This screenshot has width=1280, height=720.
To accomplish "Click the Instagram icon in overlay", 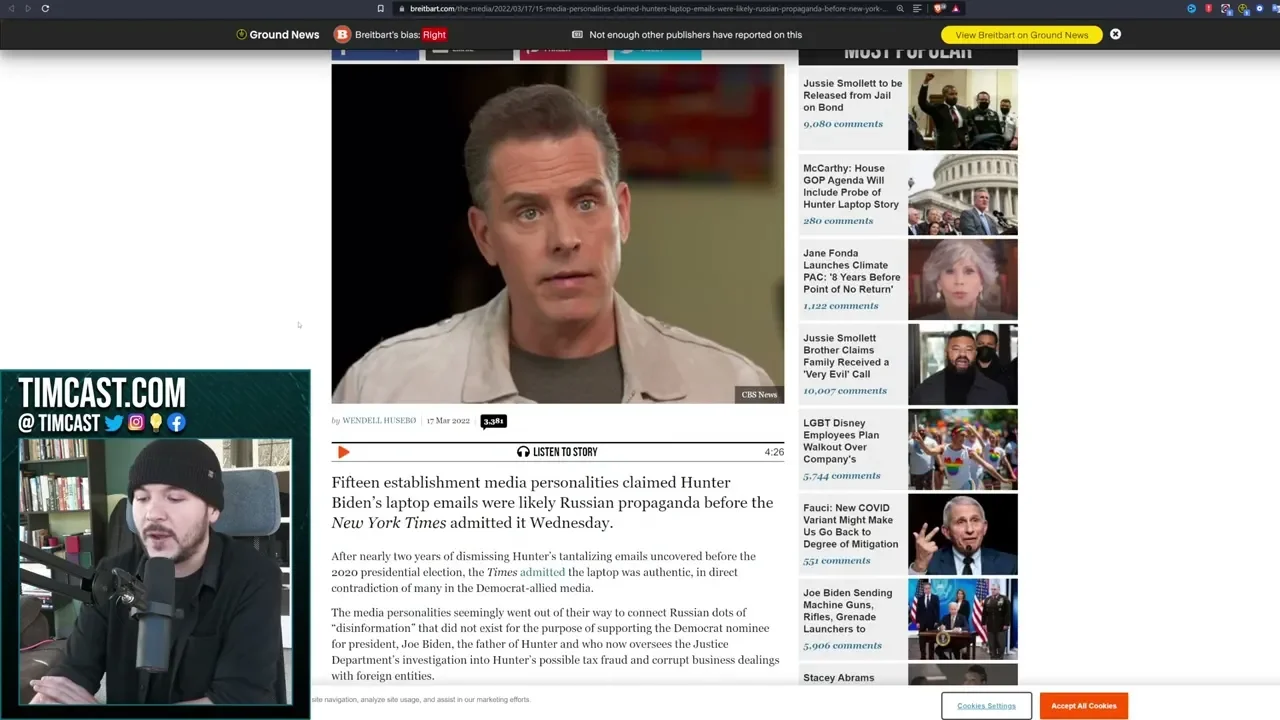I will pos(135,423).
